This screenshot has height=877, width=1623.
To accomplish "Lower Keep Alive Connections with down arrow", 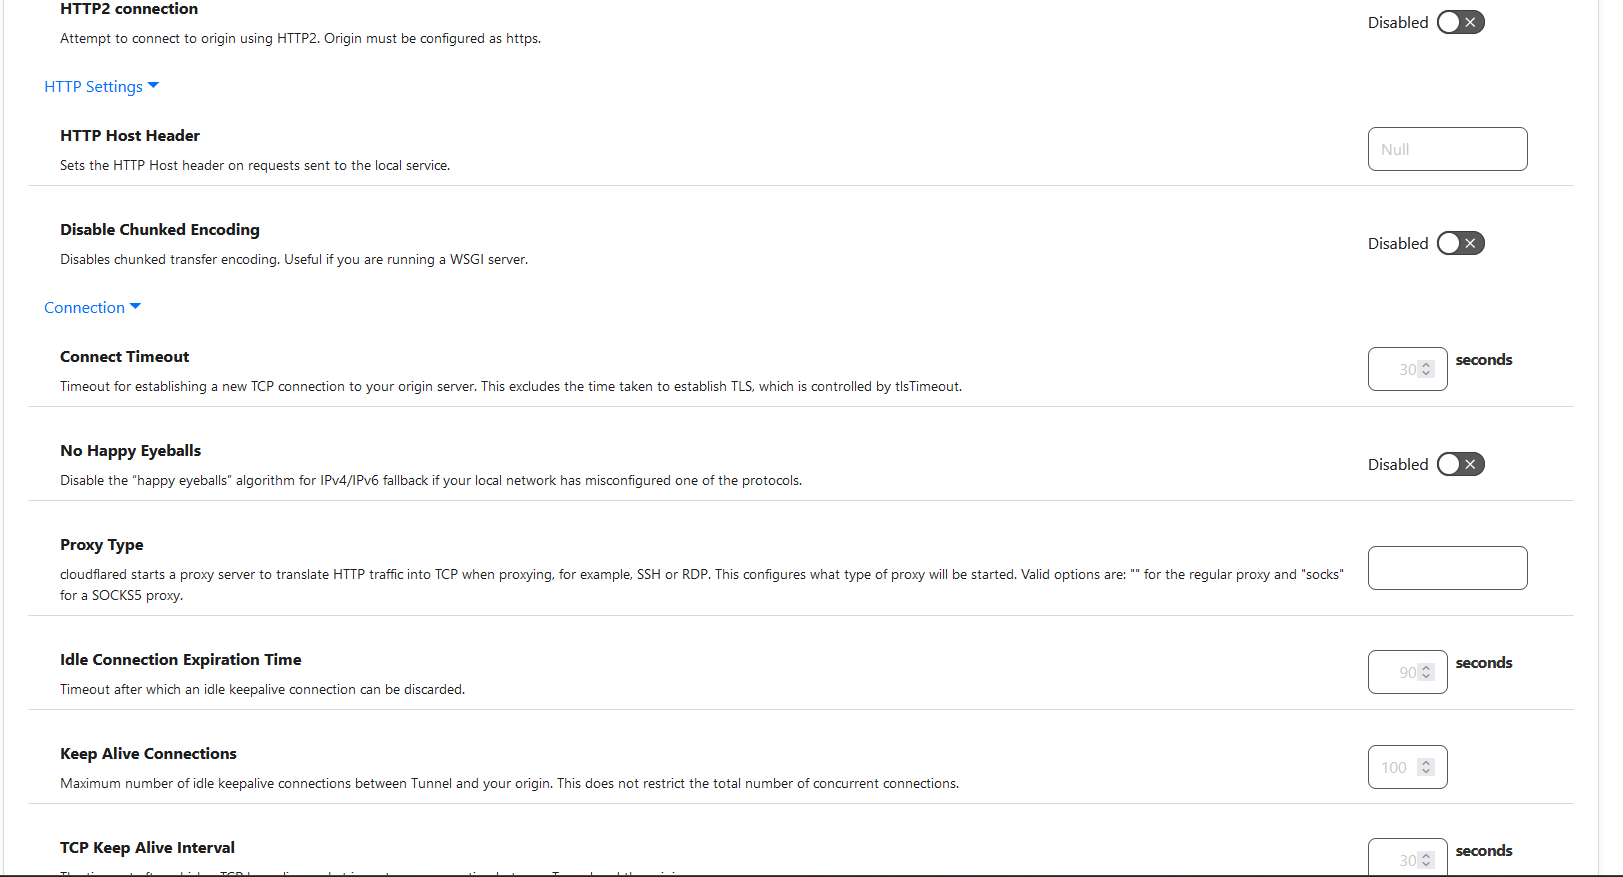I will point(1427,772).
